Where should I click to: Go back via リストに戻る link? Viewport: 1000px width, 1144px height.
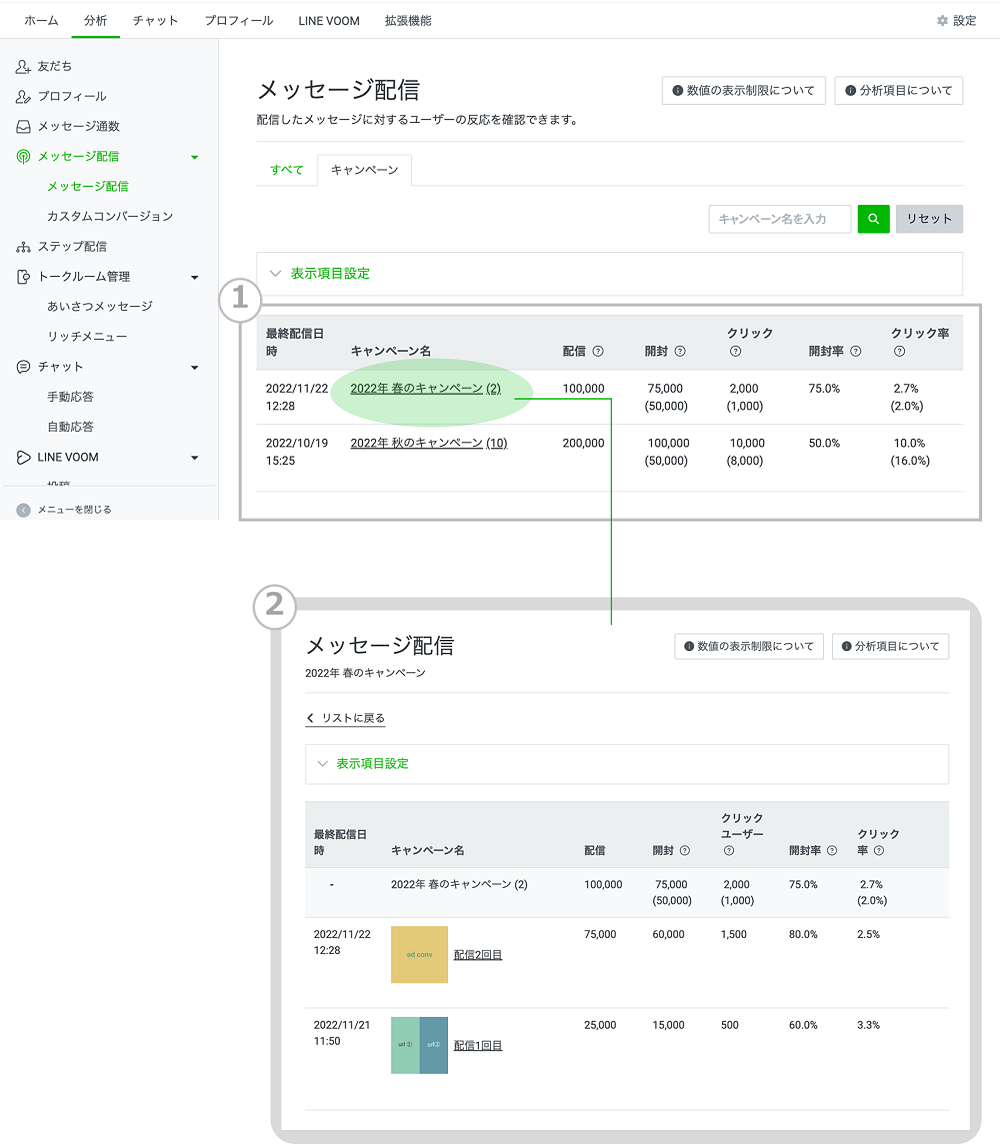click(346, 718)
